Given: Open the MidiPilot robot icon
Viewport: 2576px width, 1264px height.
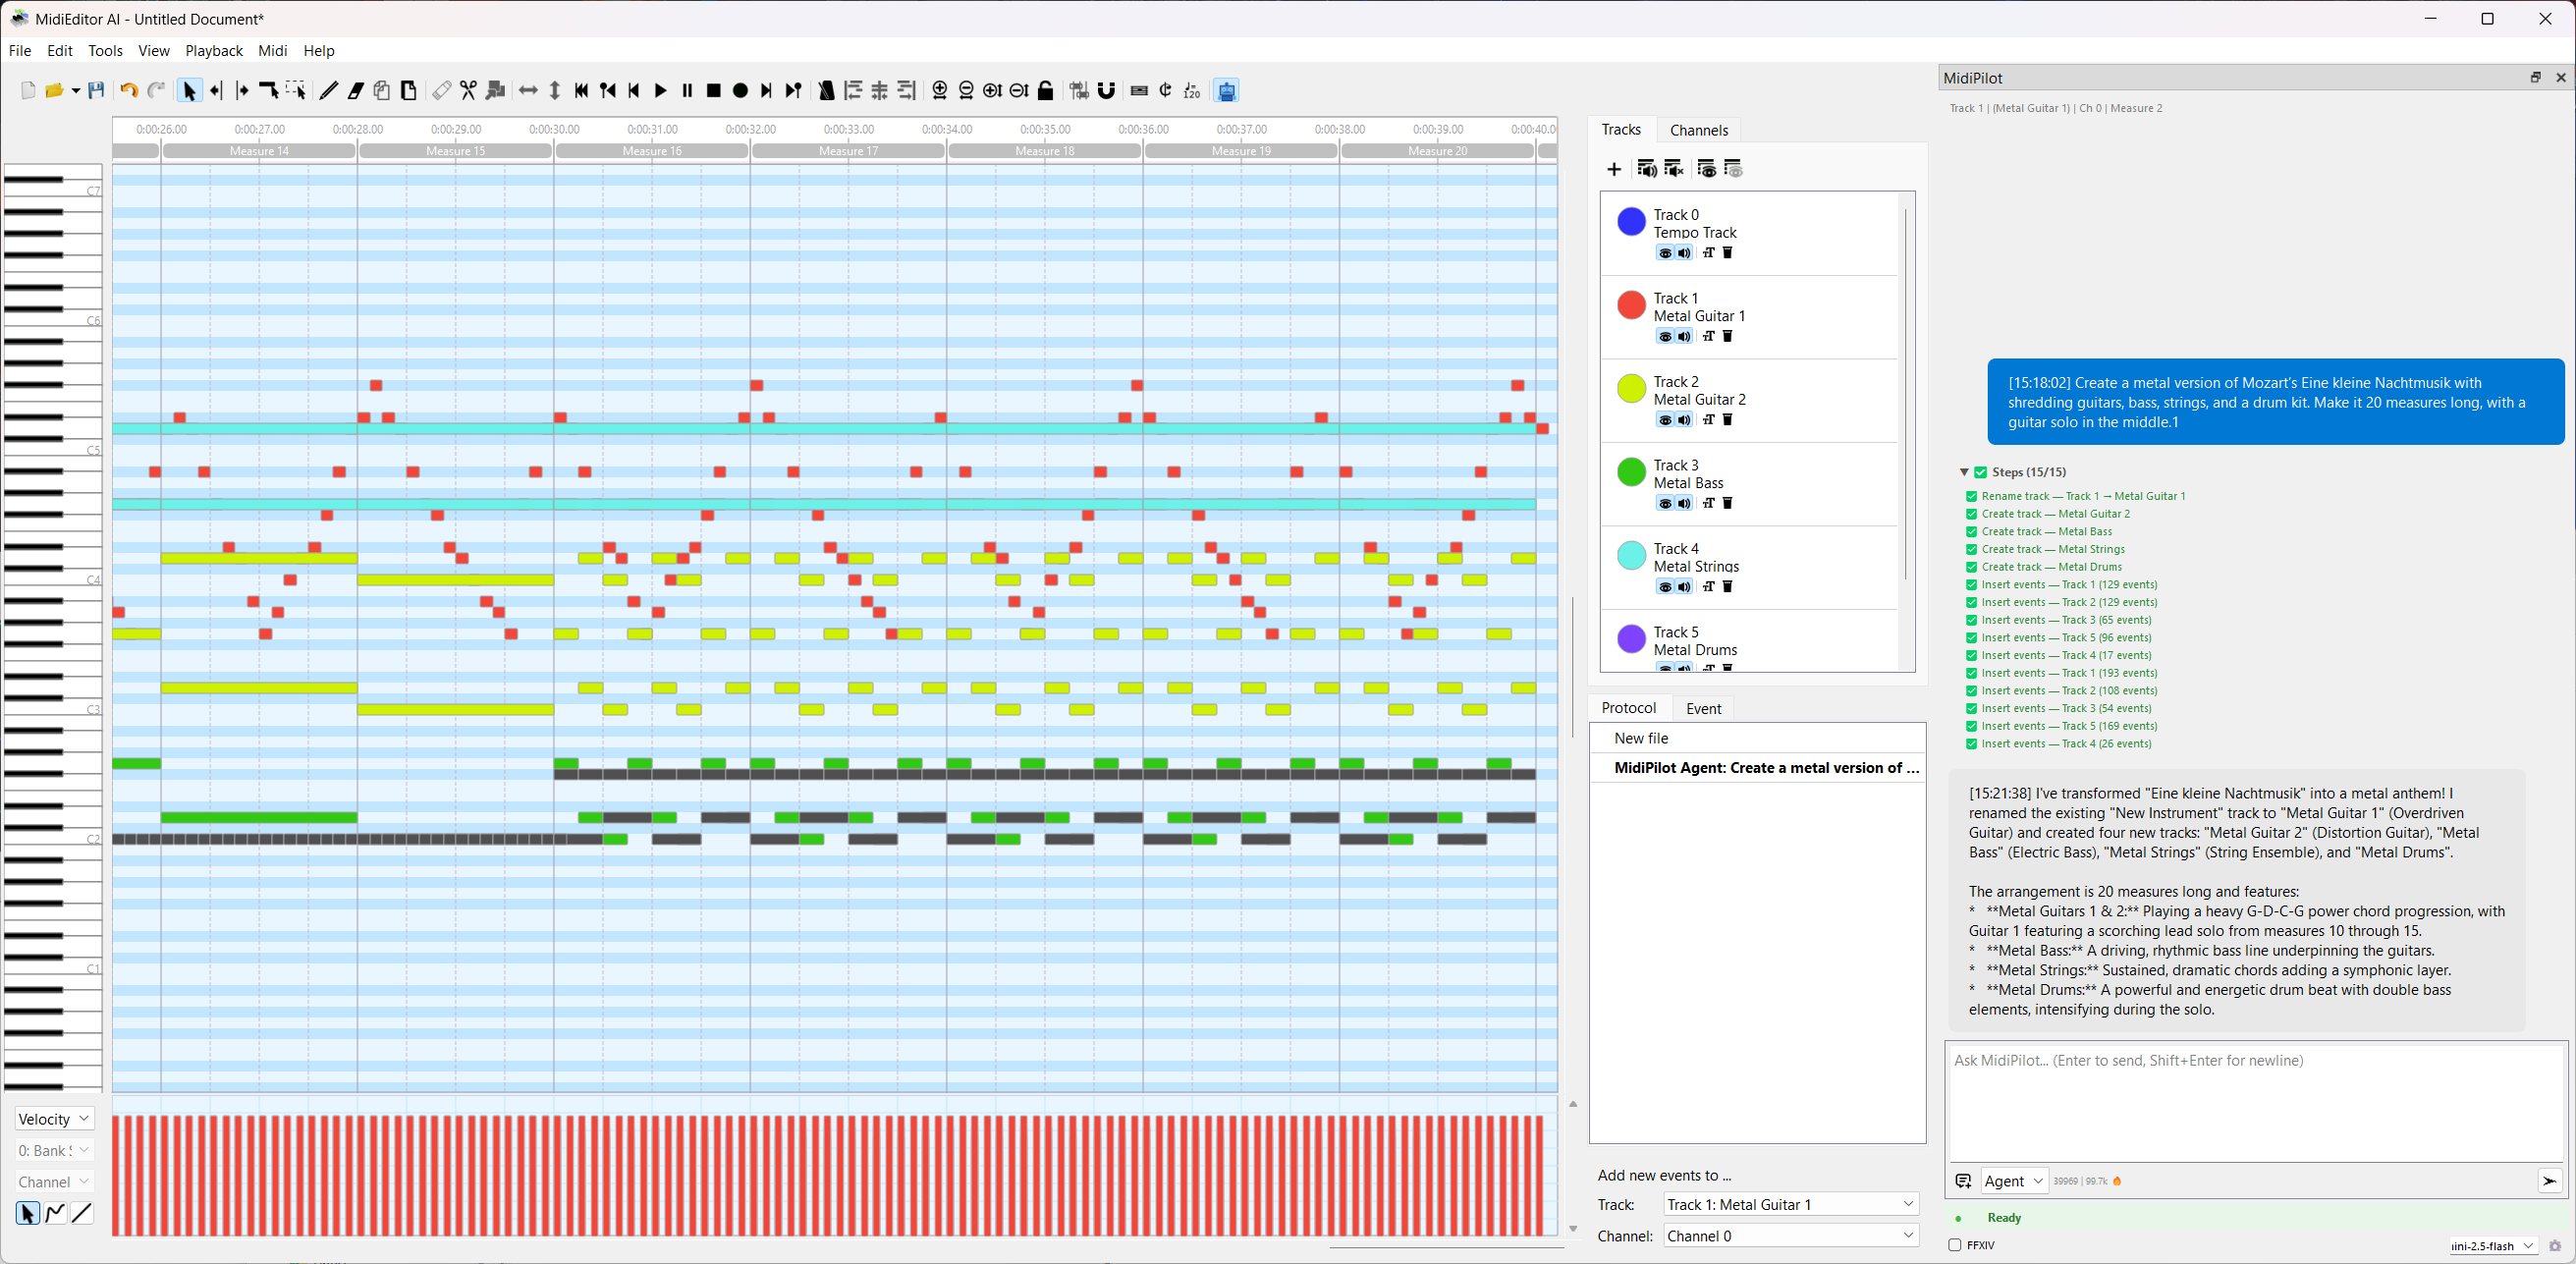Looking at the screenshot, I should pyautogui.click(x=1226, y=91).
